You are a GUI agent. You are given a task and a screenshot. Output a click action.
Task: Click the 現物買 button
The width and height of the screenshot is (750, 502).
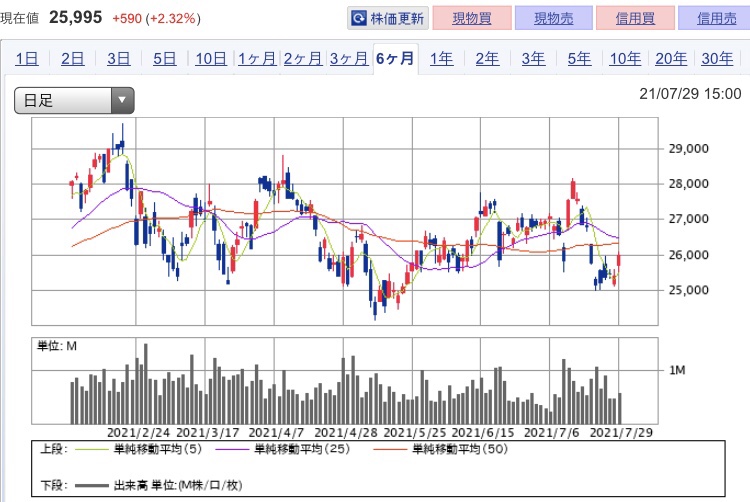pyautogui.click(x=472, y=18)
